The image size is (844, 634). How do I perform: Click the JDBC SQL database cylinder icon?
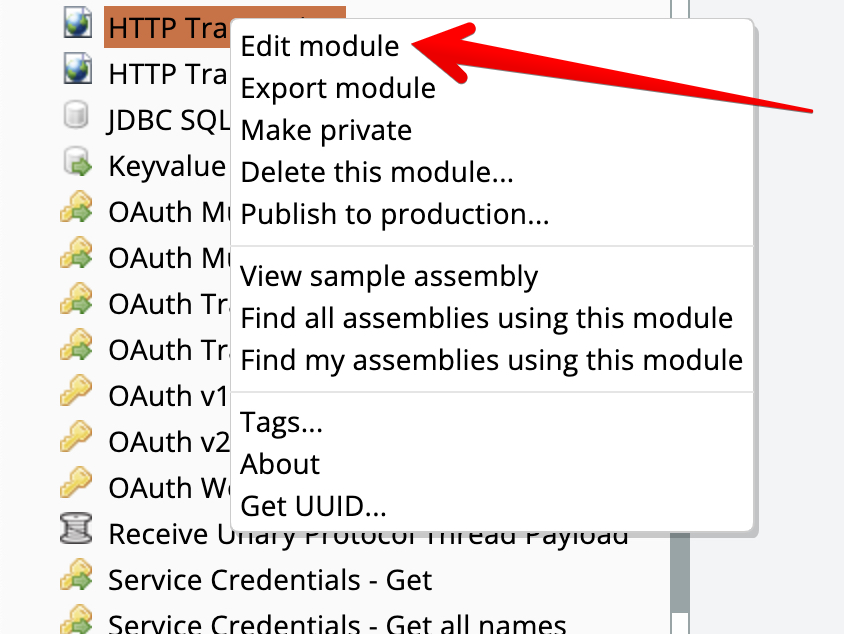77,116
